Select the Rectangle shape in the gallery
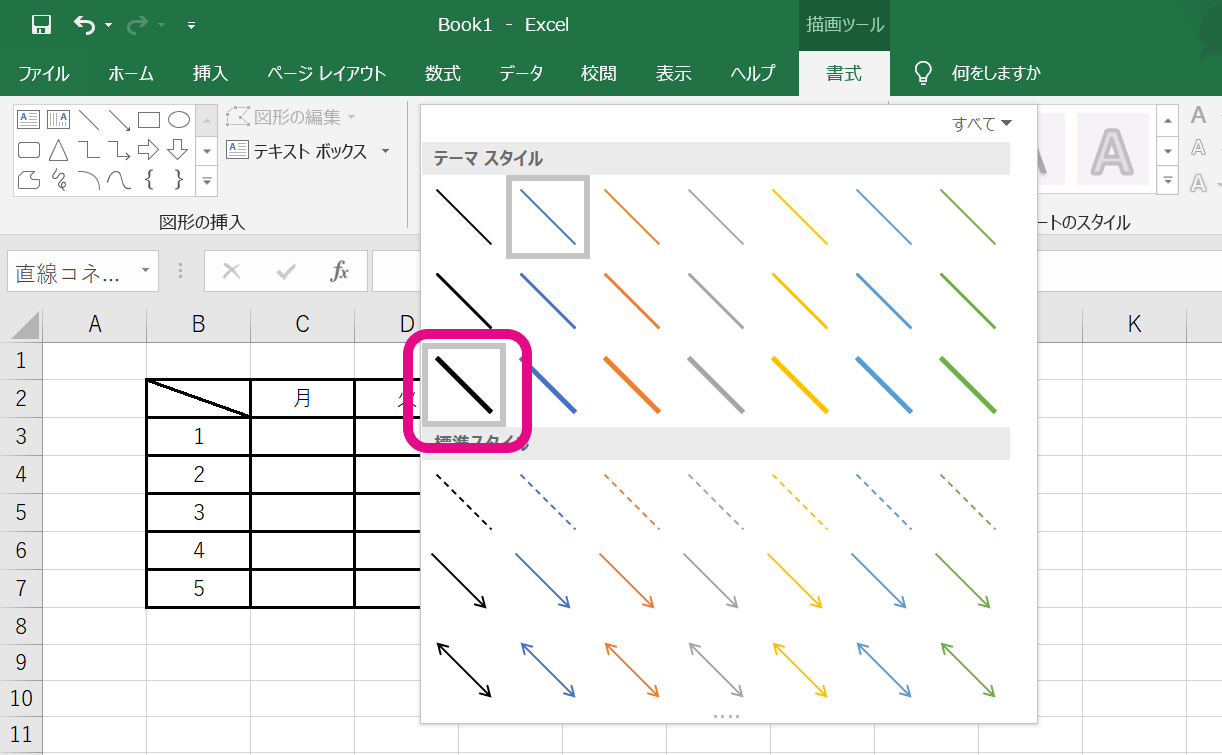Image resolution: width=1222 pixels, height=755 pixels. [148, 118]
